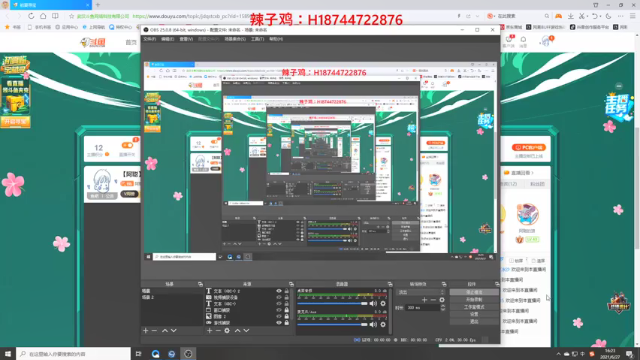
Task: Open OBS 设置 settings button
Action: coord(474,314)
